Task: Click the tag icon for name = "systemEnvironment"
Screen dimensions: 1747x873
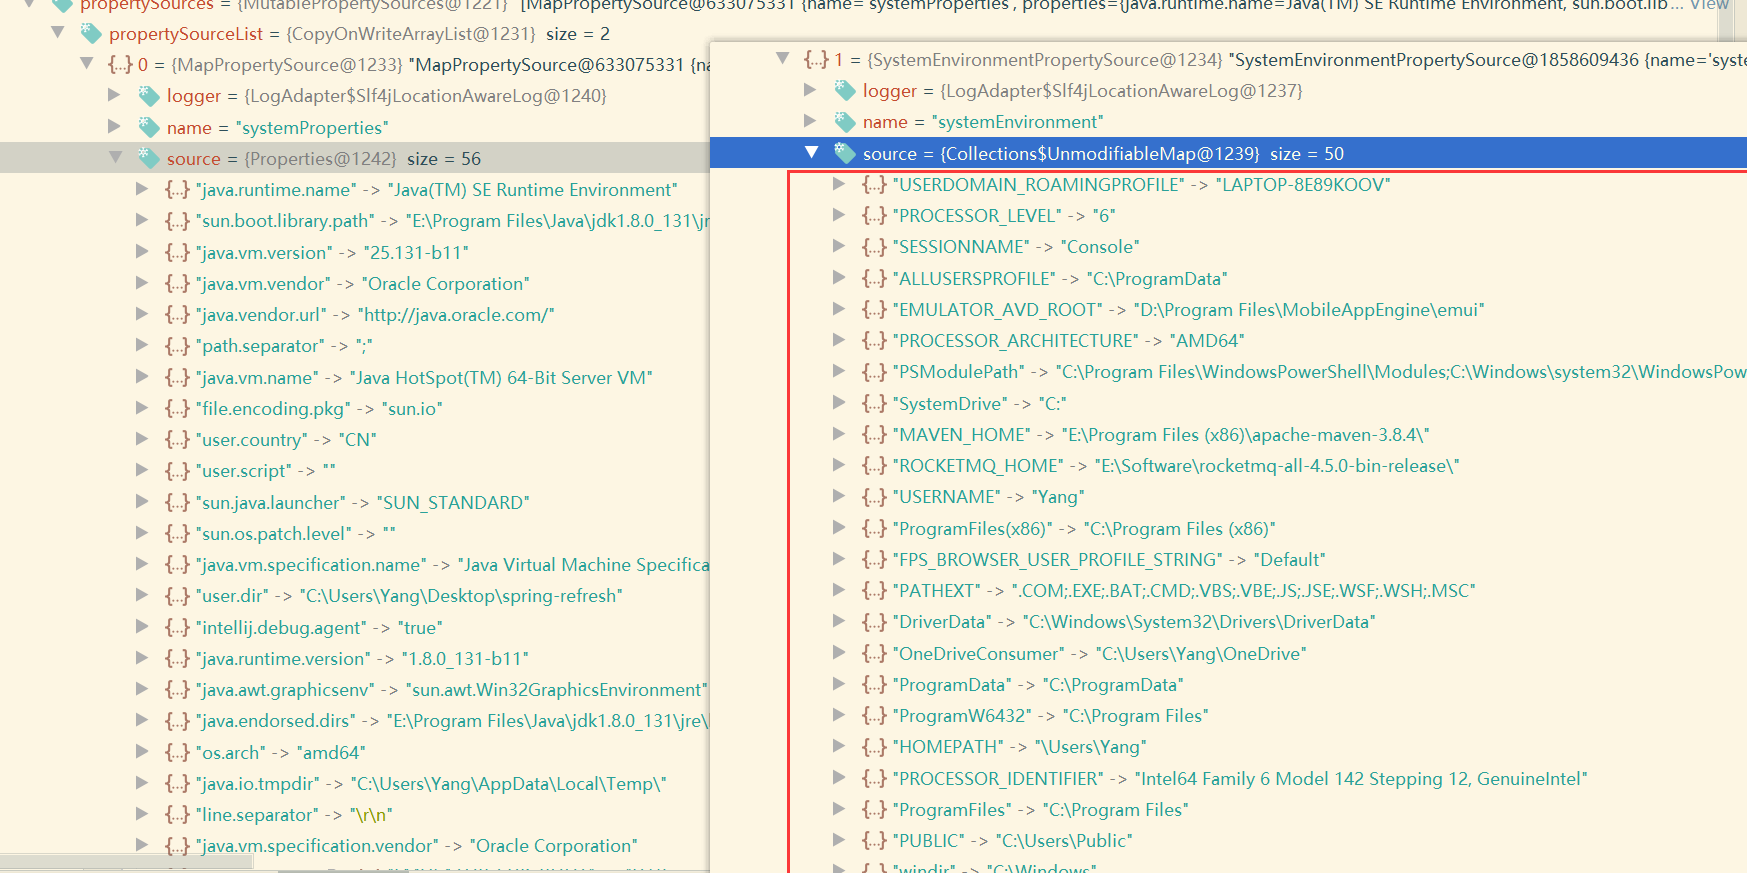Action: [845, 122]
